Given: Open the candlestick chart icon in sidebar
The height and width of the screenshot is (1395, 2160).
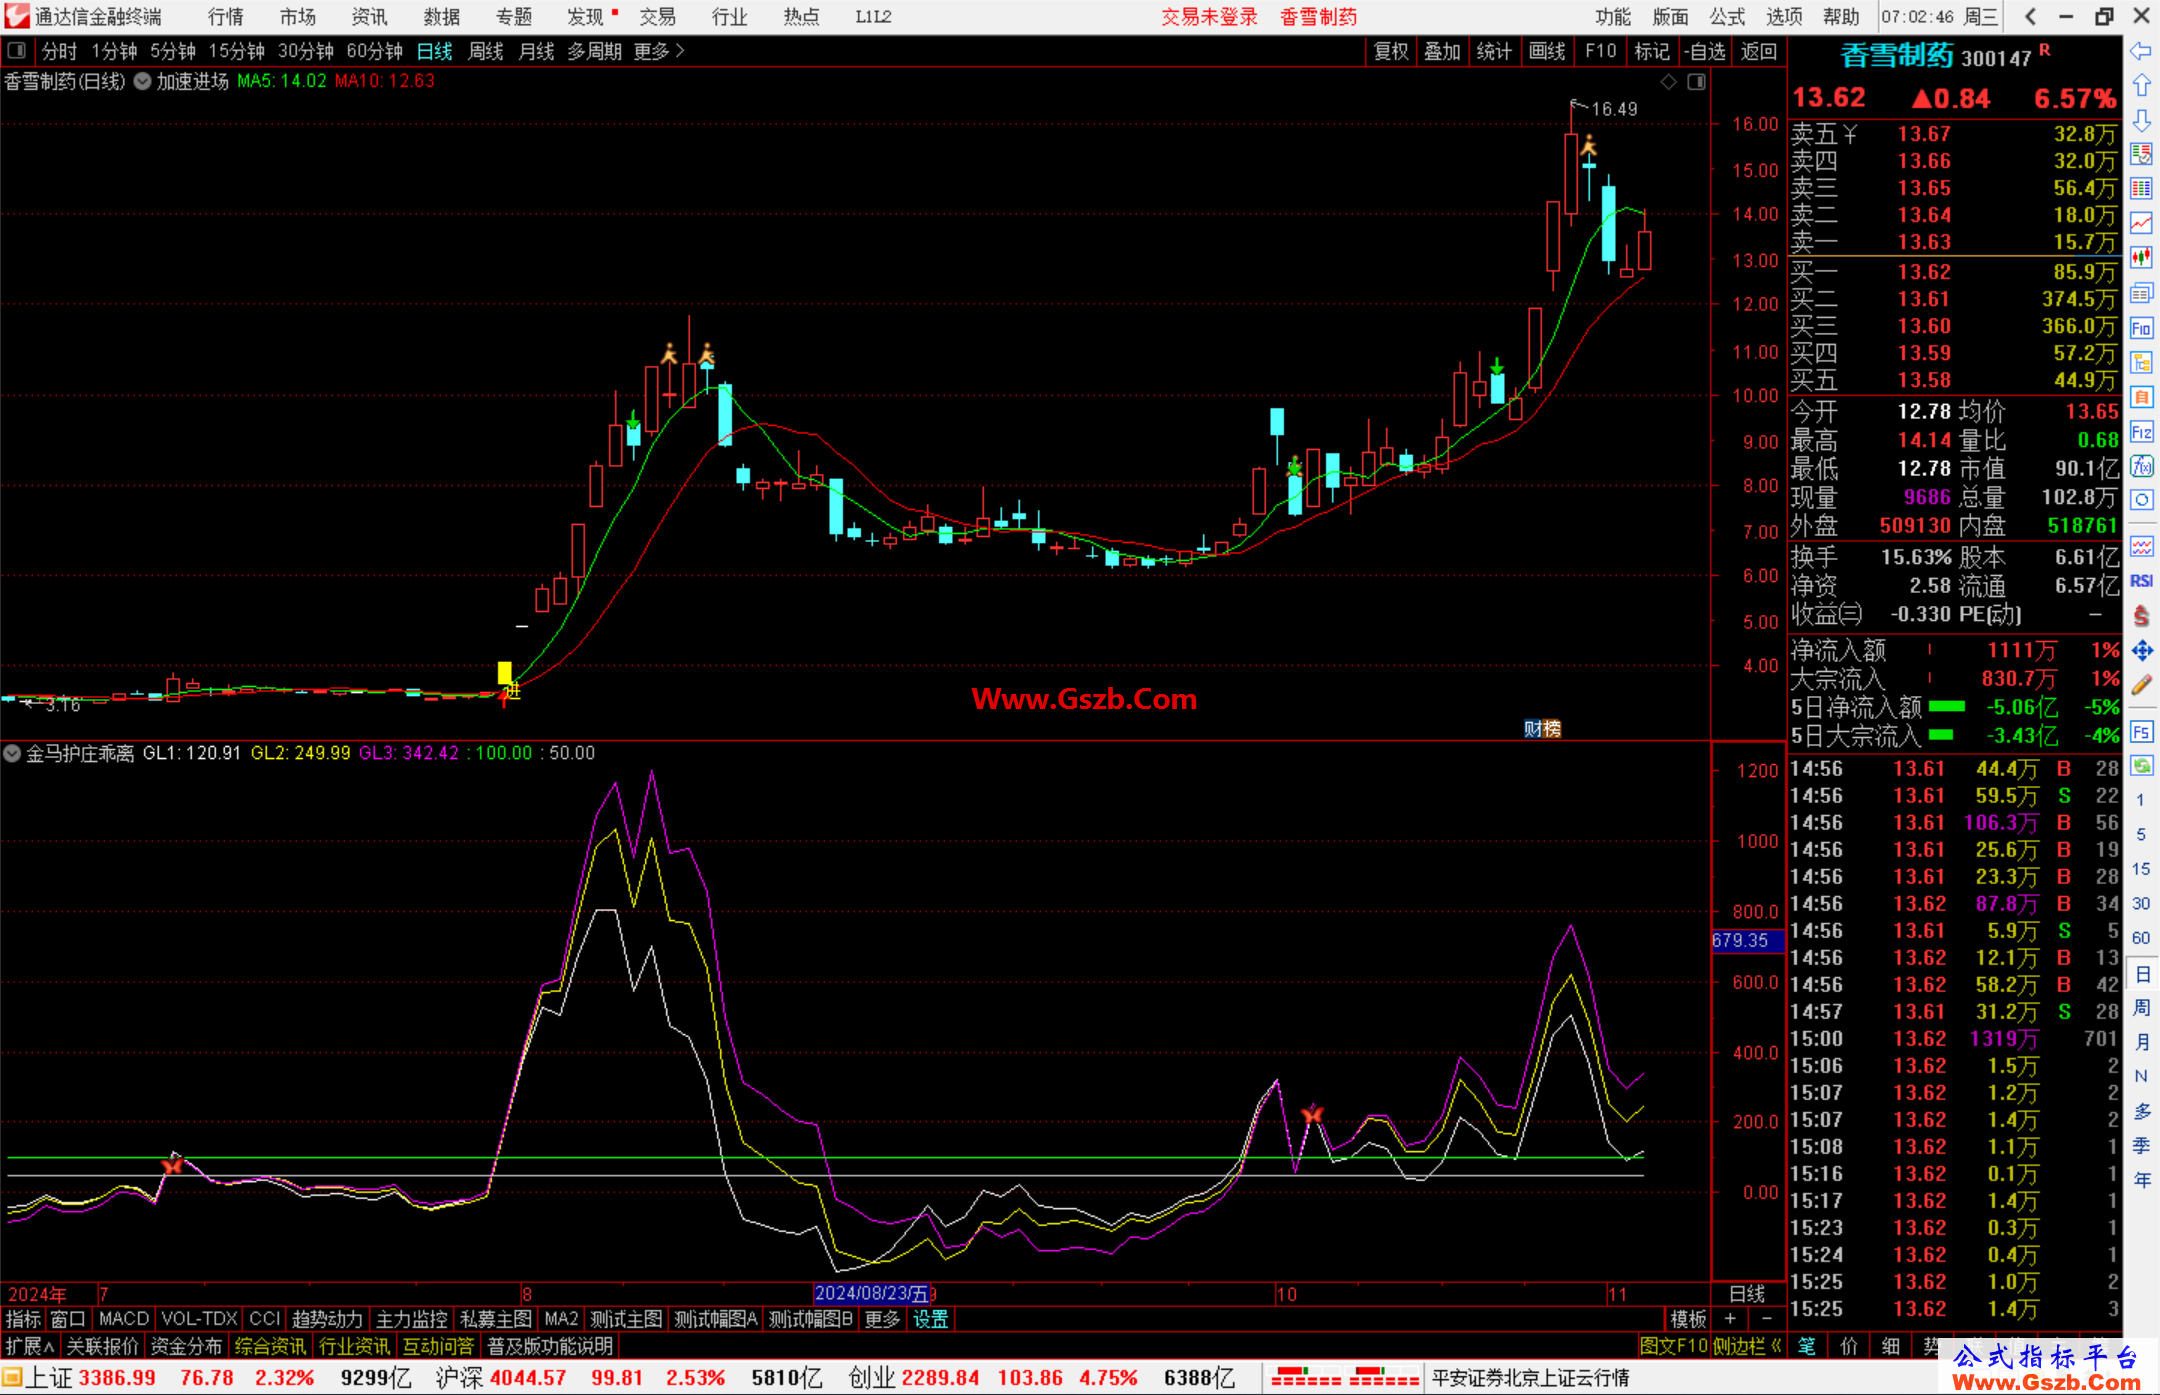Looking at the screenshot, I should [2141, 258].
